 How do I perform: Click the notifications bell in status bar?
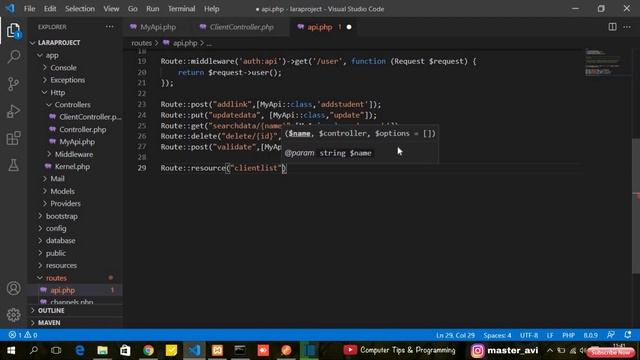coord(628,335)
